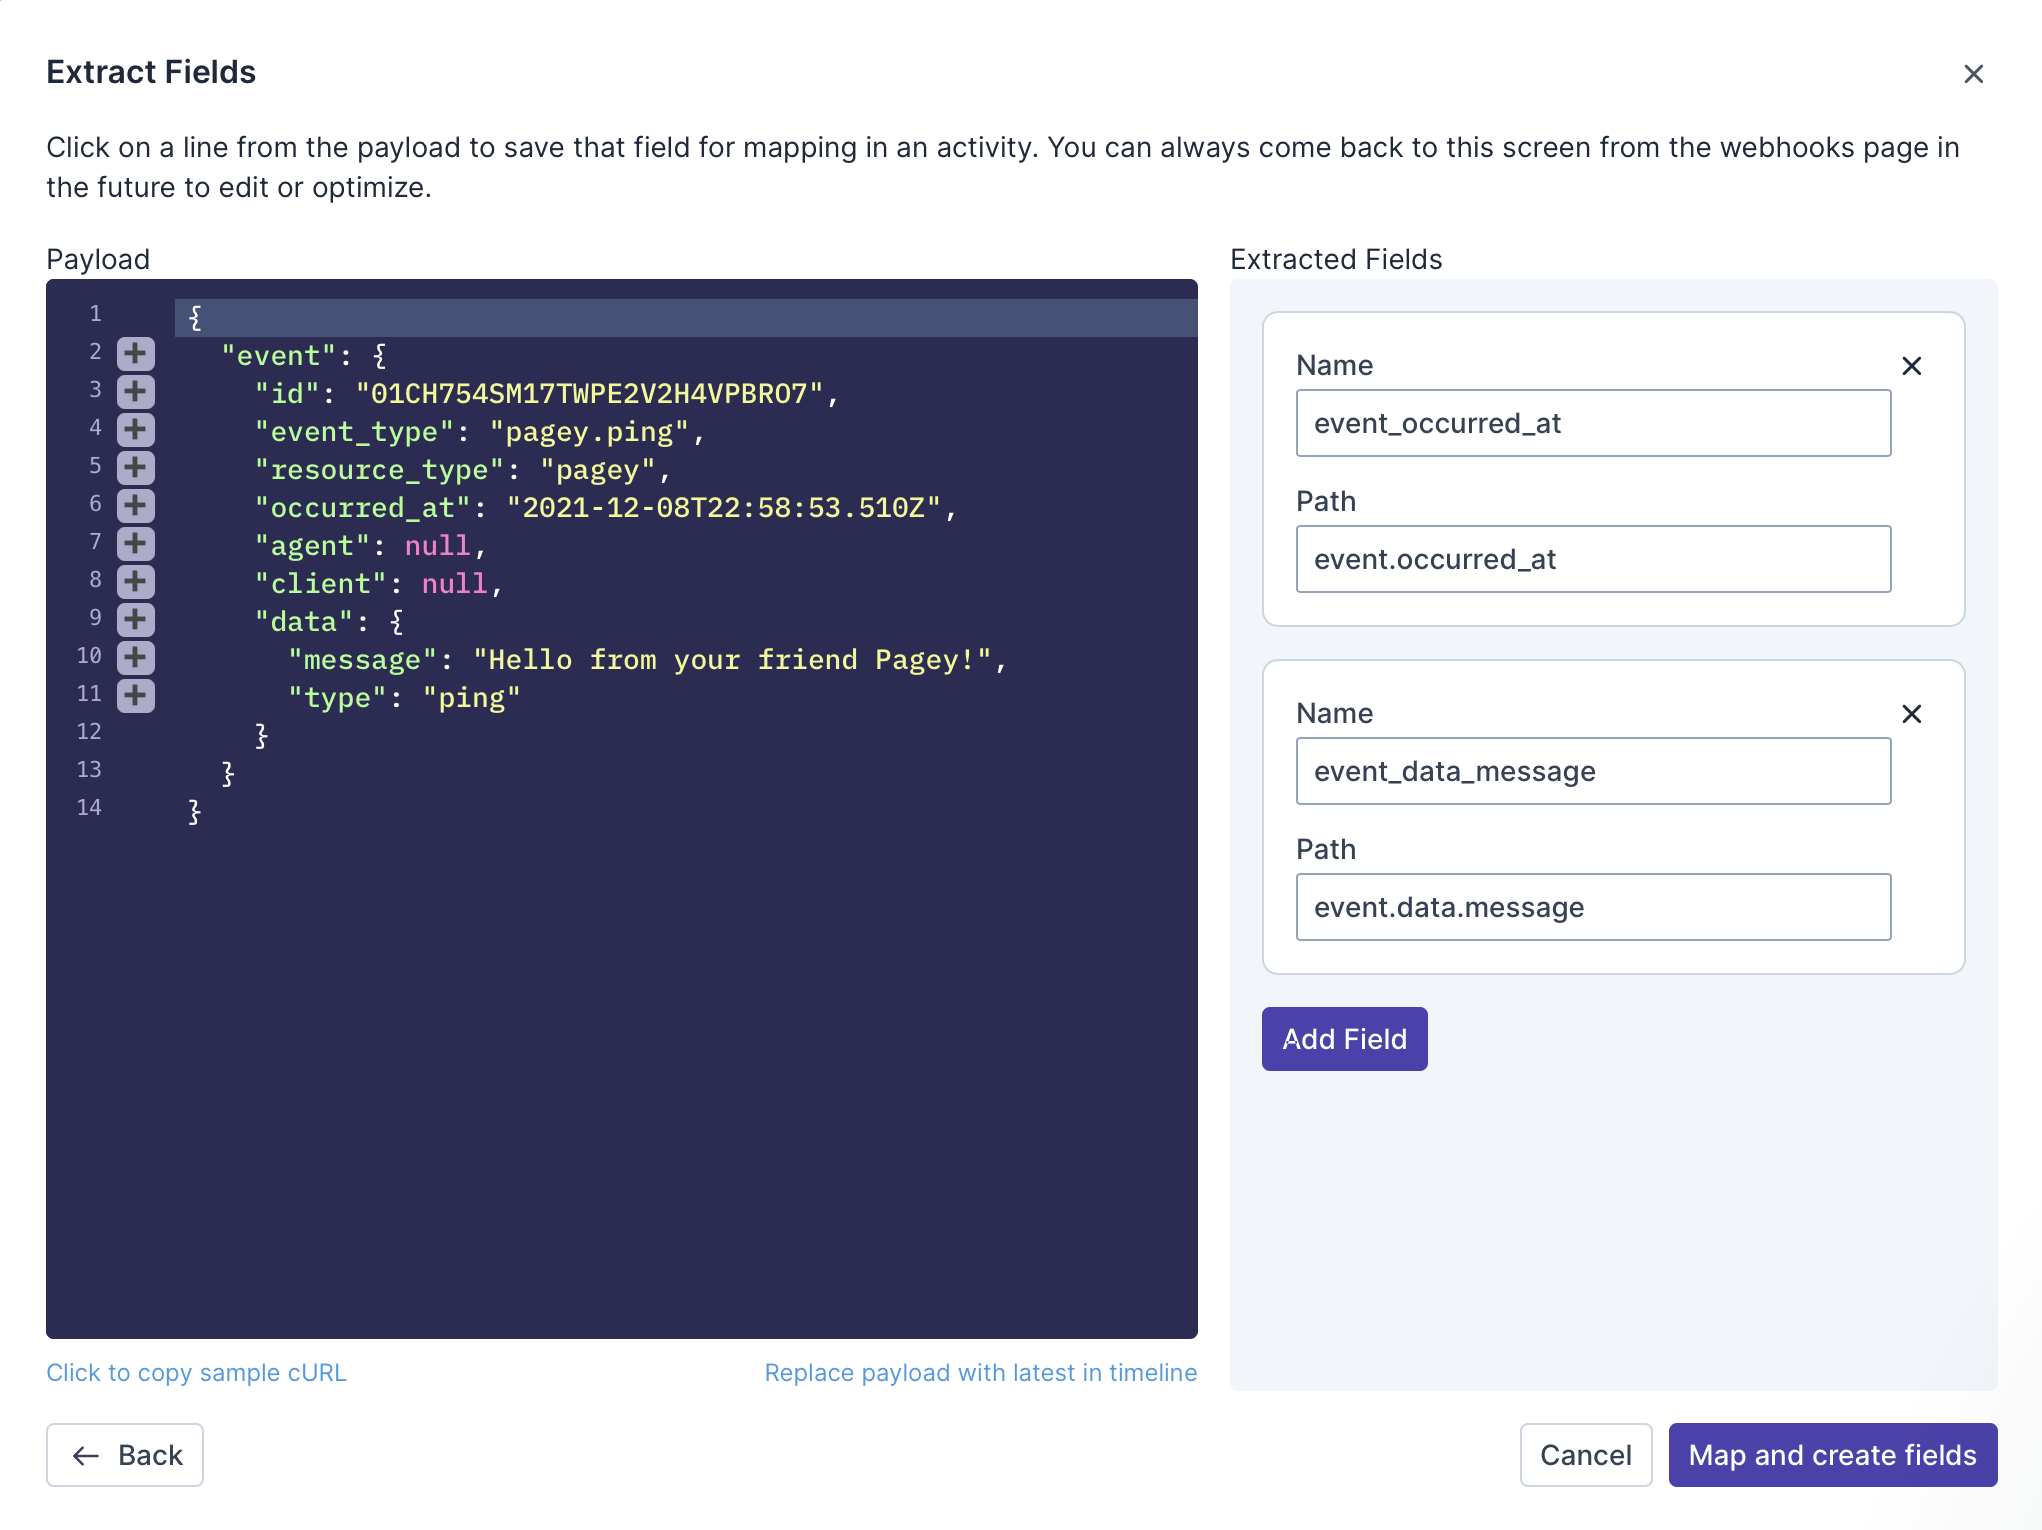Viewport: 2042px width, 1530px height.
Task: Click plus icon beside "event" object
Action: click(135, 353)
